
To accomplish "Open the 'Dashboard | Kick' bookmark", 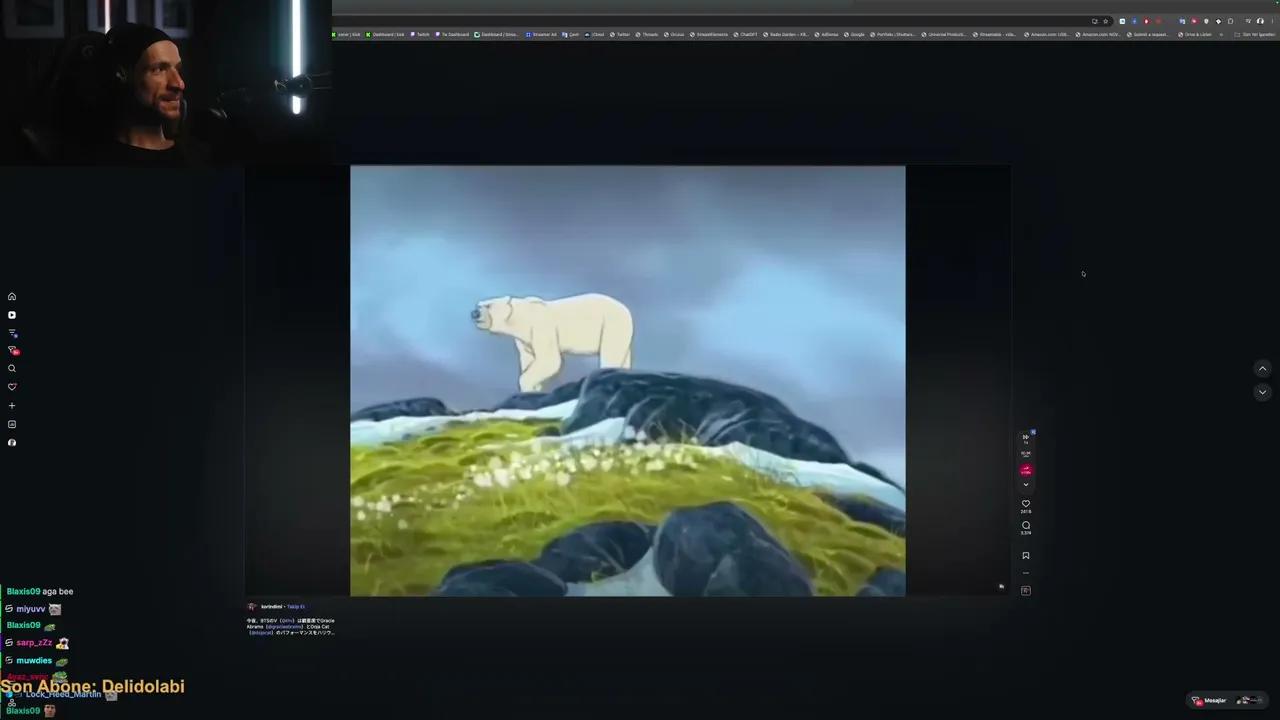I will pos(385,35).
